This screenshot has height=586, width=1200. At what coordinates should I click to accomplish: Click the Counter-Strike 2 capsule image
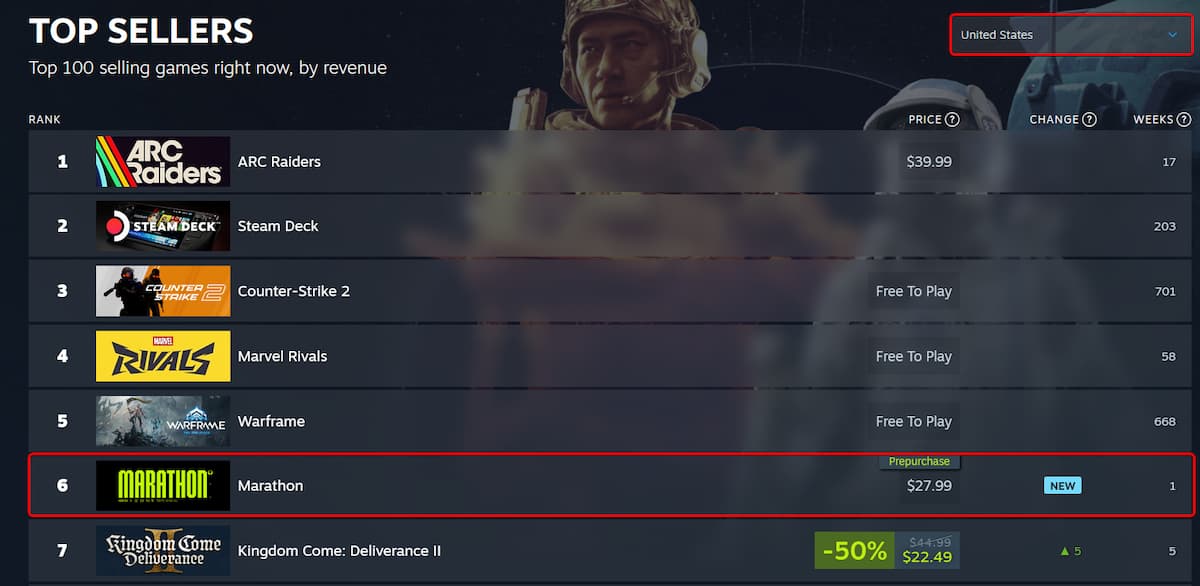(163, 291)
